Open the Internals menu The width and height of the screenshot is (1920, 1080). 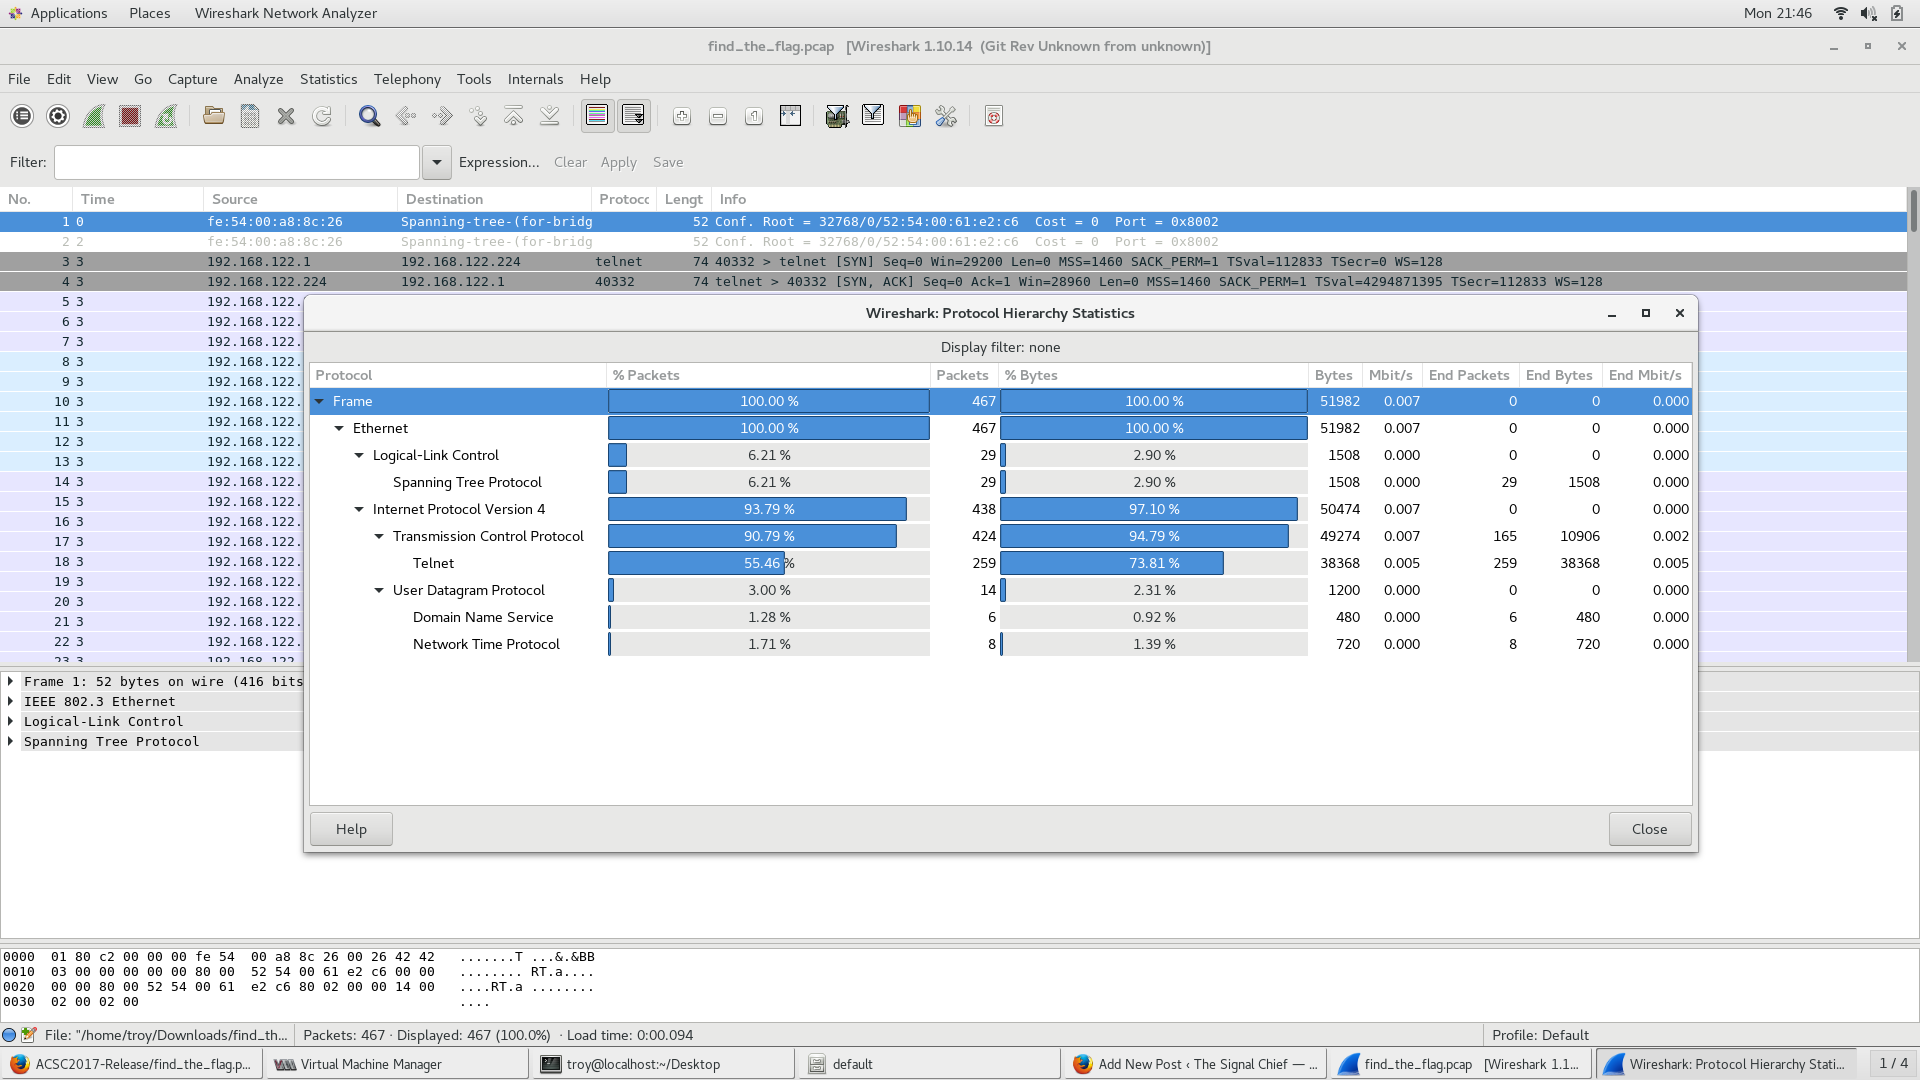click(535, 79)
